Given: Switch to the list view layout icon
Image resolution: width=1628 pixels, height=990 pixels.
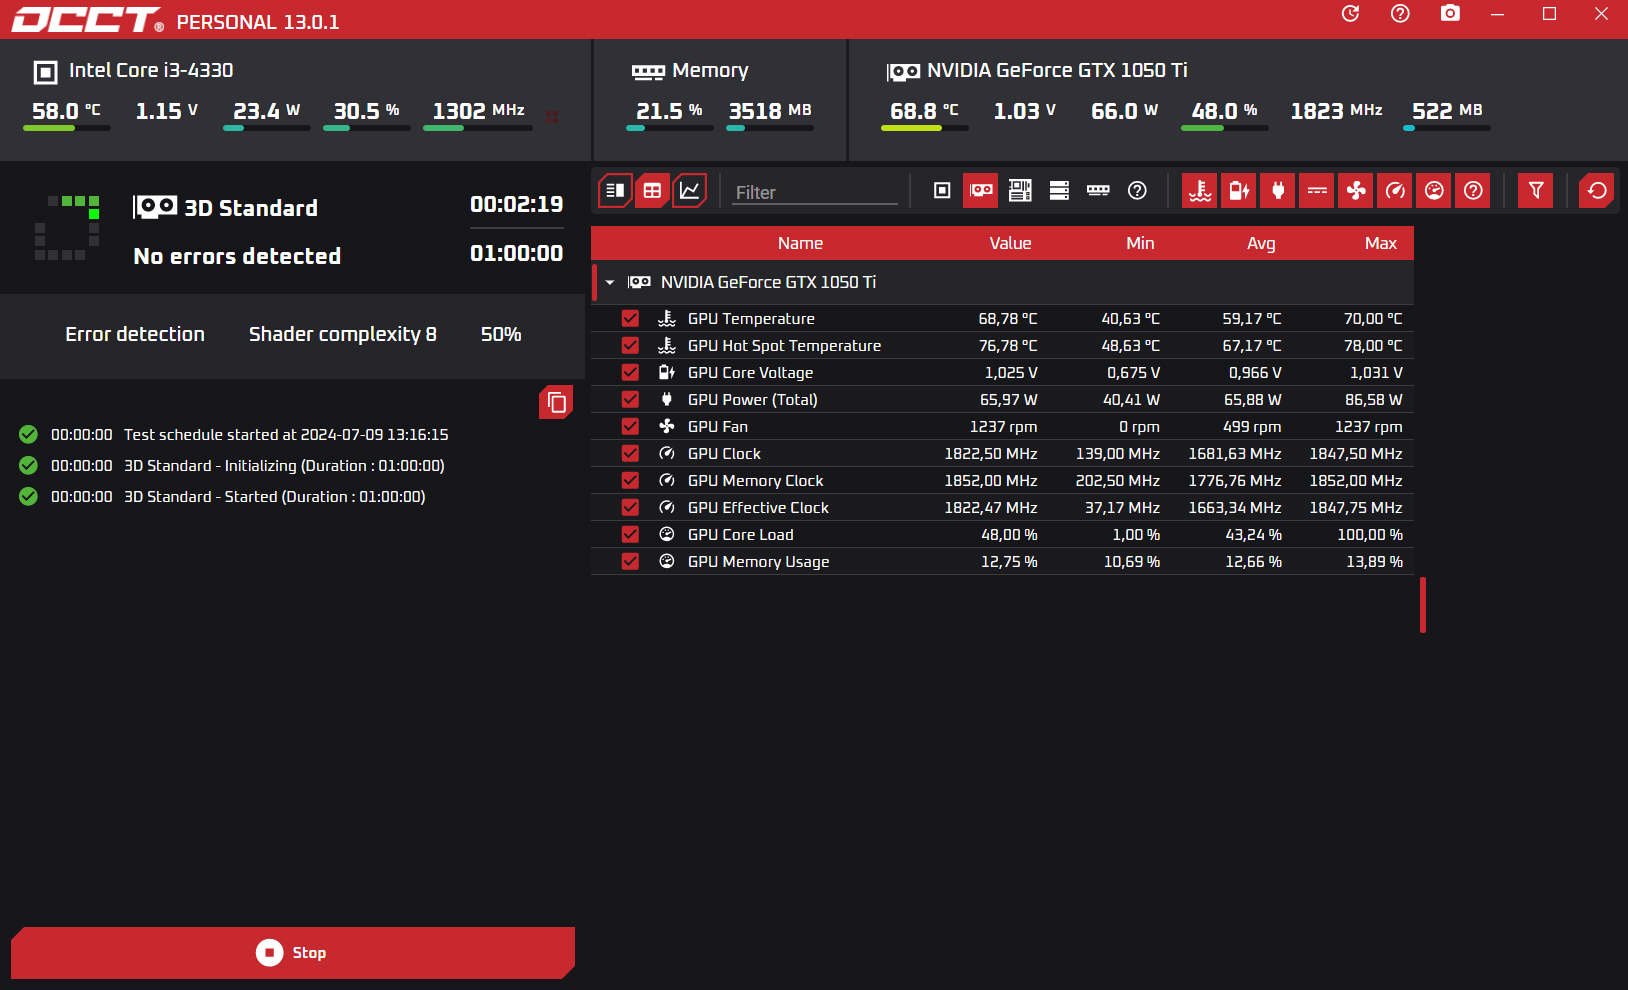Looking at the screenshot, I should 615,190.
